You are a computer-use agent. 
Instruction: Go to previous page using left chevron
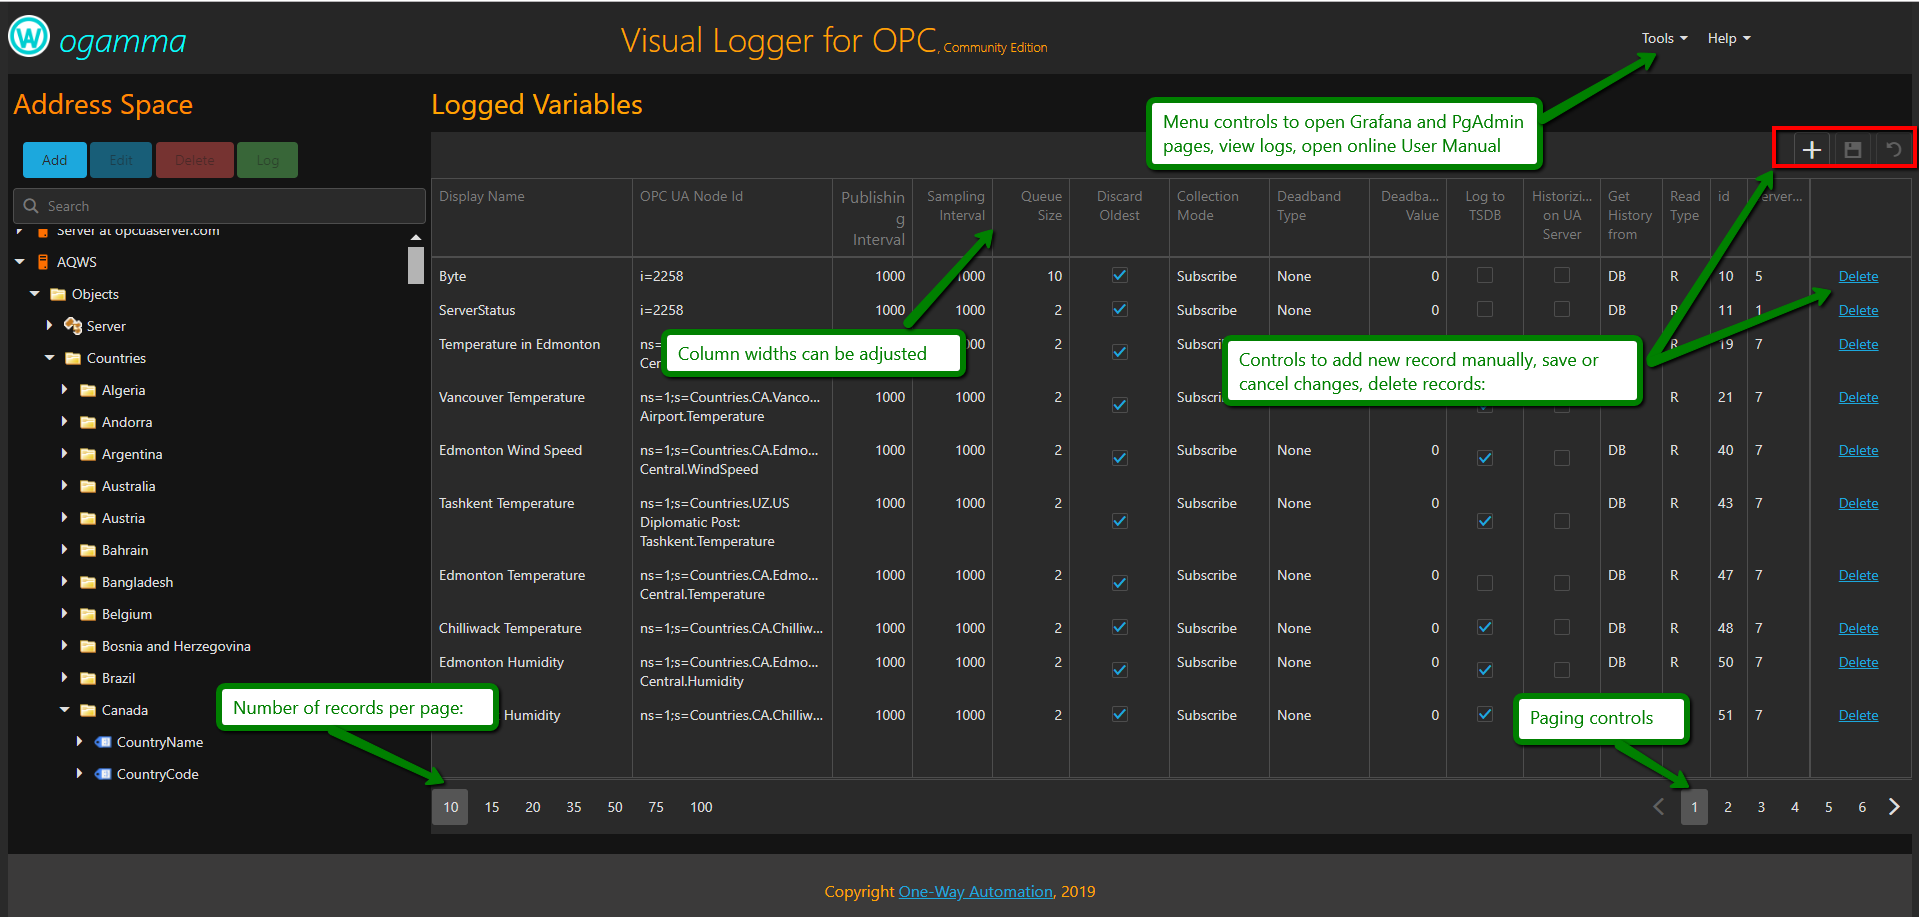point(1658,807)
